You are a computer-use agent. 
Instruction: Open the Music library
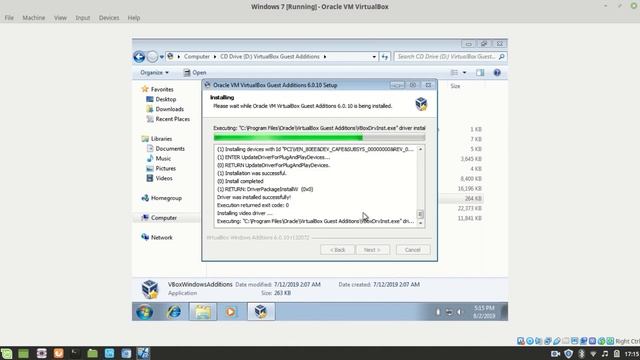click(158, 158)
